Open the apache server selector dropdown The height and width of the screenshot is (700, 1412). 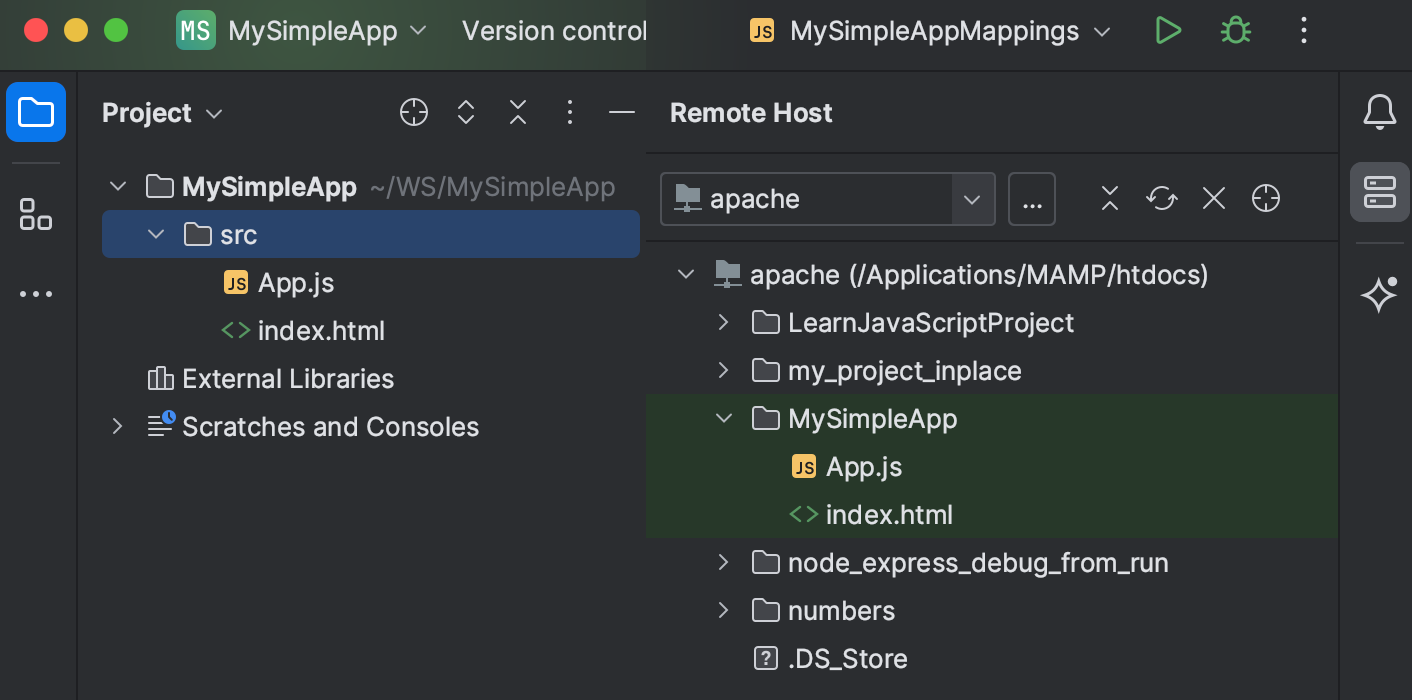[x=970, y=199]
